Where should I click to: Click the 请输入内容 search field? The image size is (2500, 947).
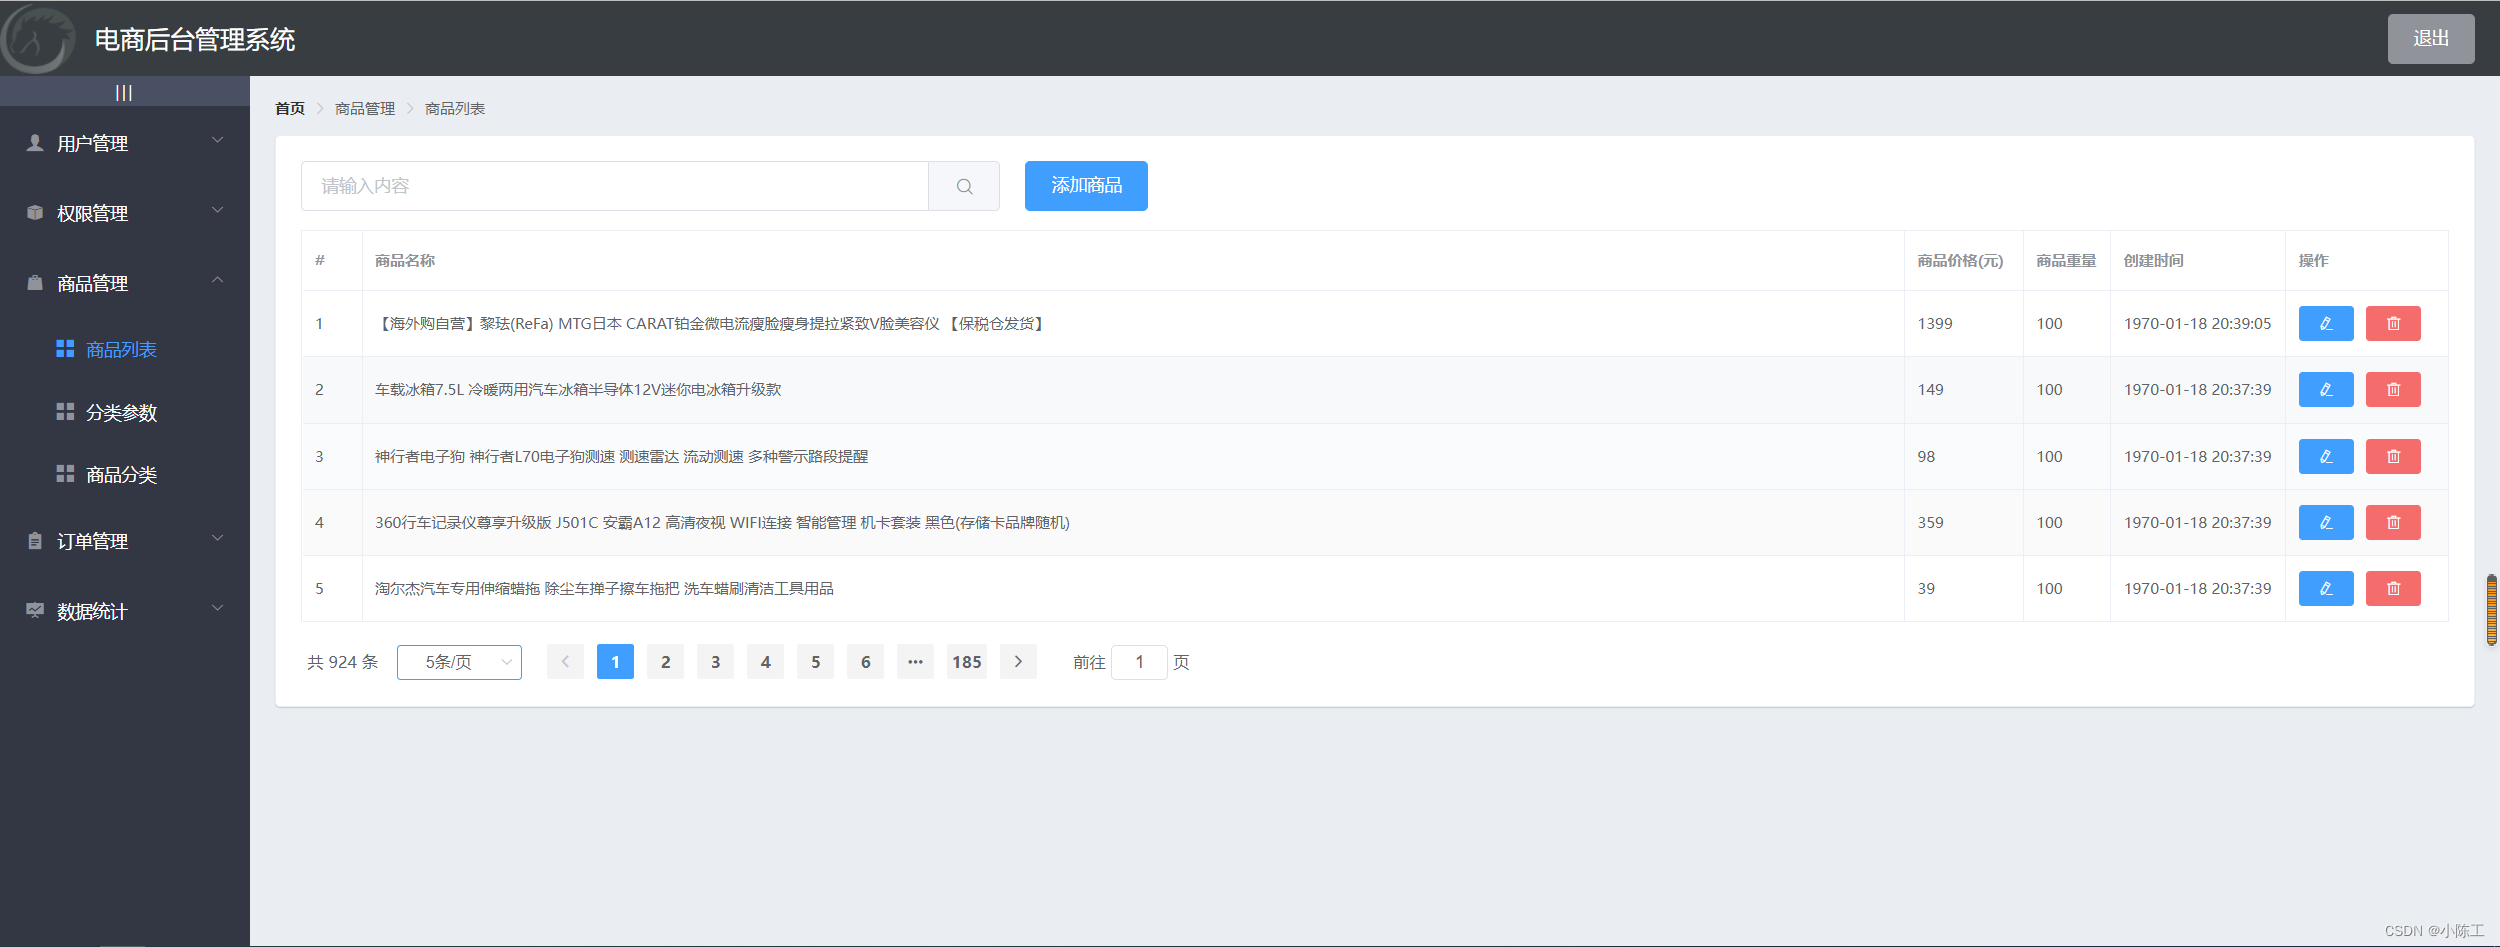(615, 186)
